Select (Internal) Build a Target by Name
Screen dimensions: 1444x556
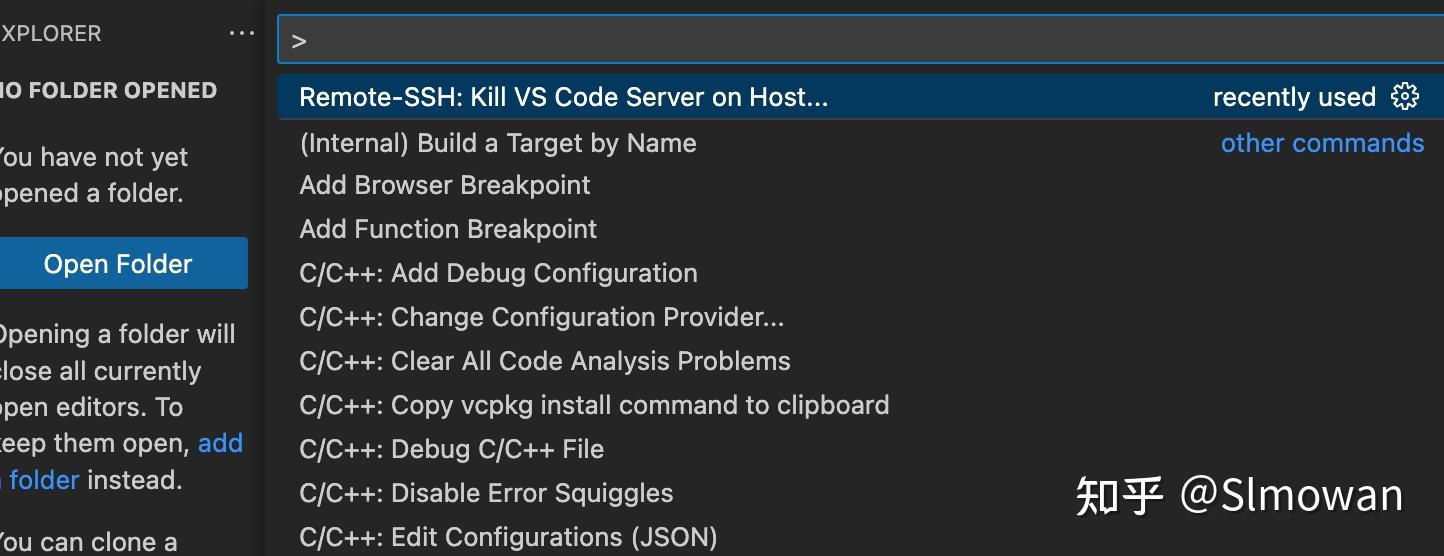click(498, 143)
